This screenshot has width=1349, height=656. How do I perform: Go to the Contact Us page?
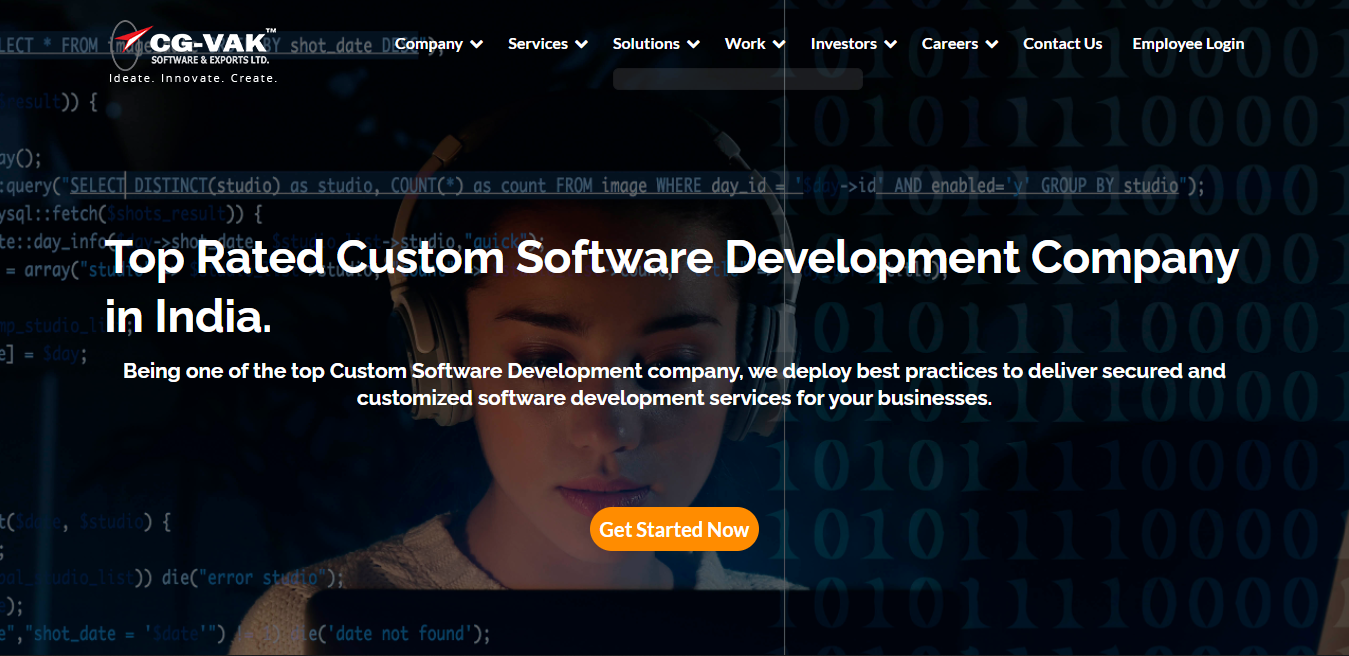coord(1062,44)
